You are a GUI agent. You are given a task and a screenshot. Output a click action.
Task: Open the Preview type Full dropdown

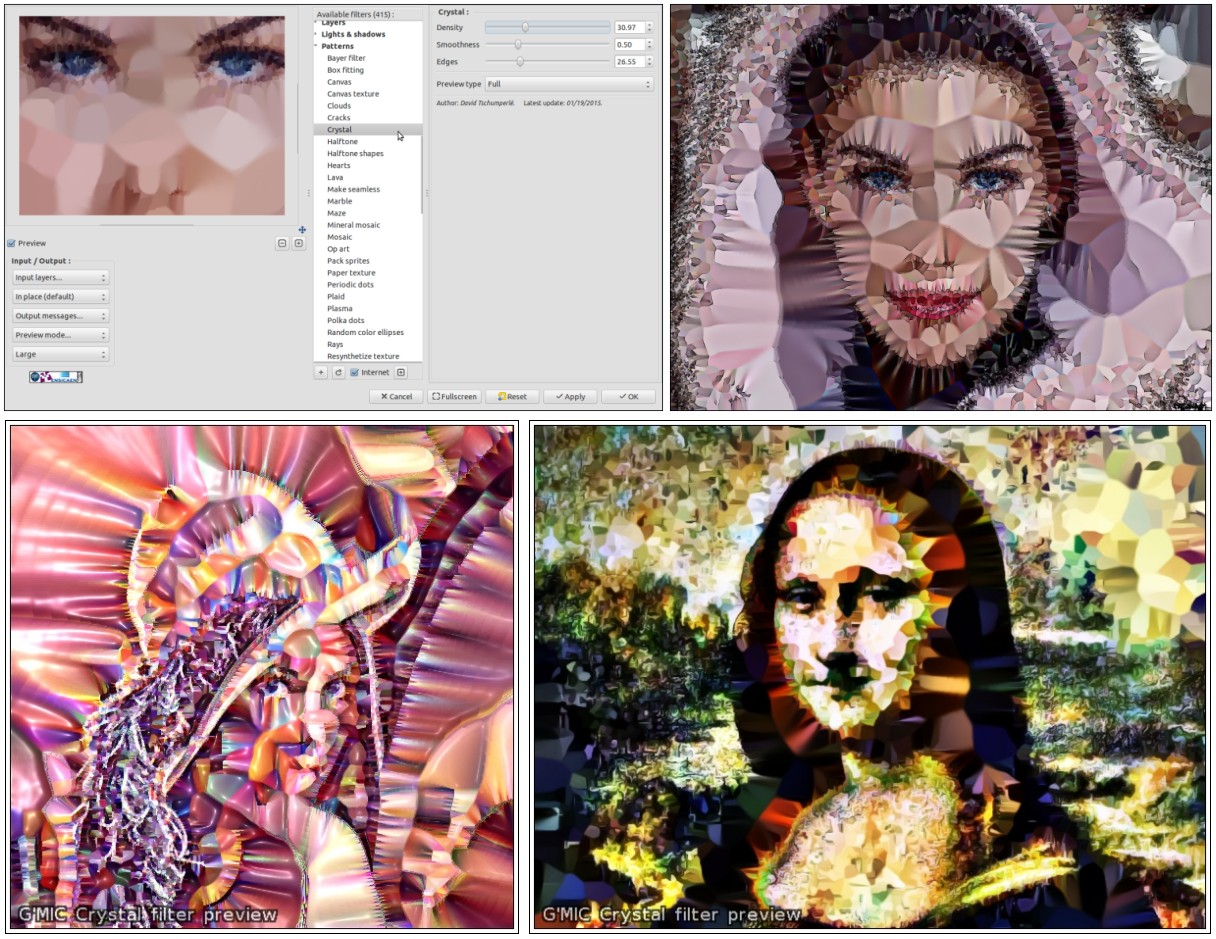(x=569, y=84)
